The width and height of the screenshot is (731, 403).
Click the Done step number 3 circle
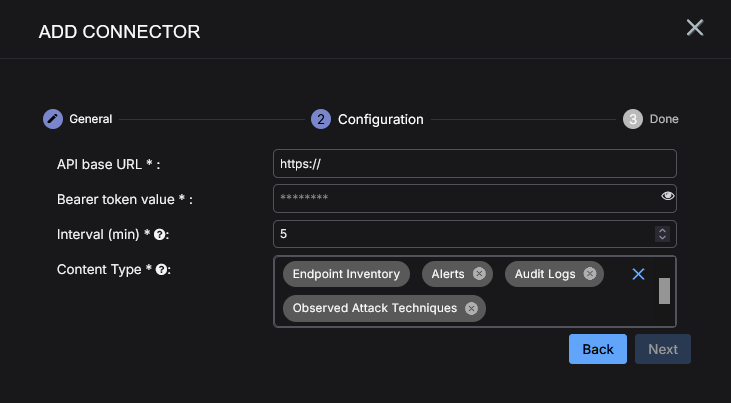click(x=633, y=119)
